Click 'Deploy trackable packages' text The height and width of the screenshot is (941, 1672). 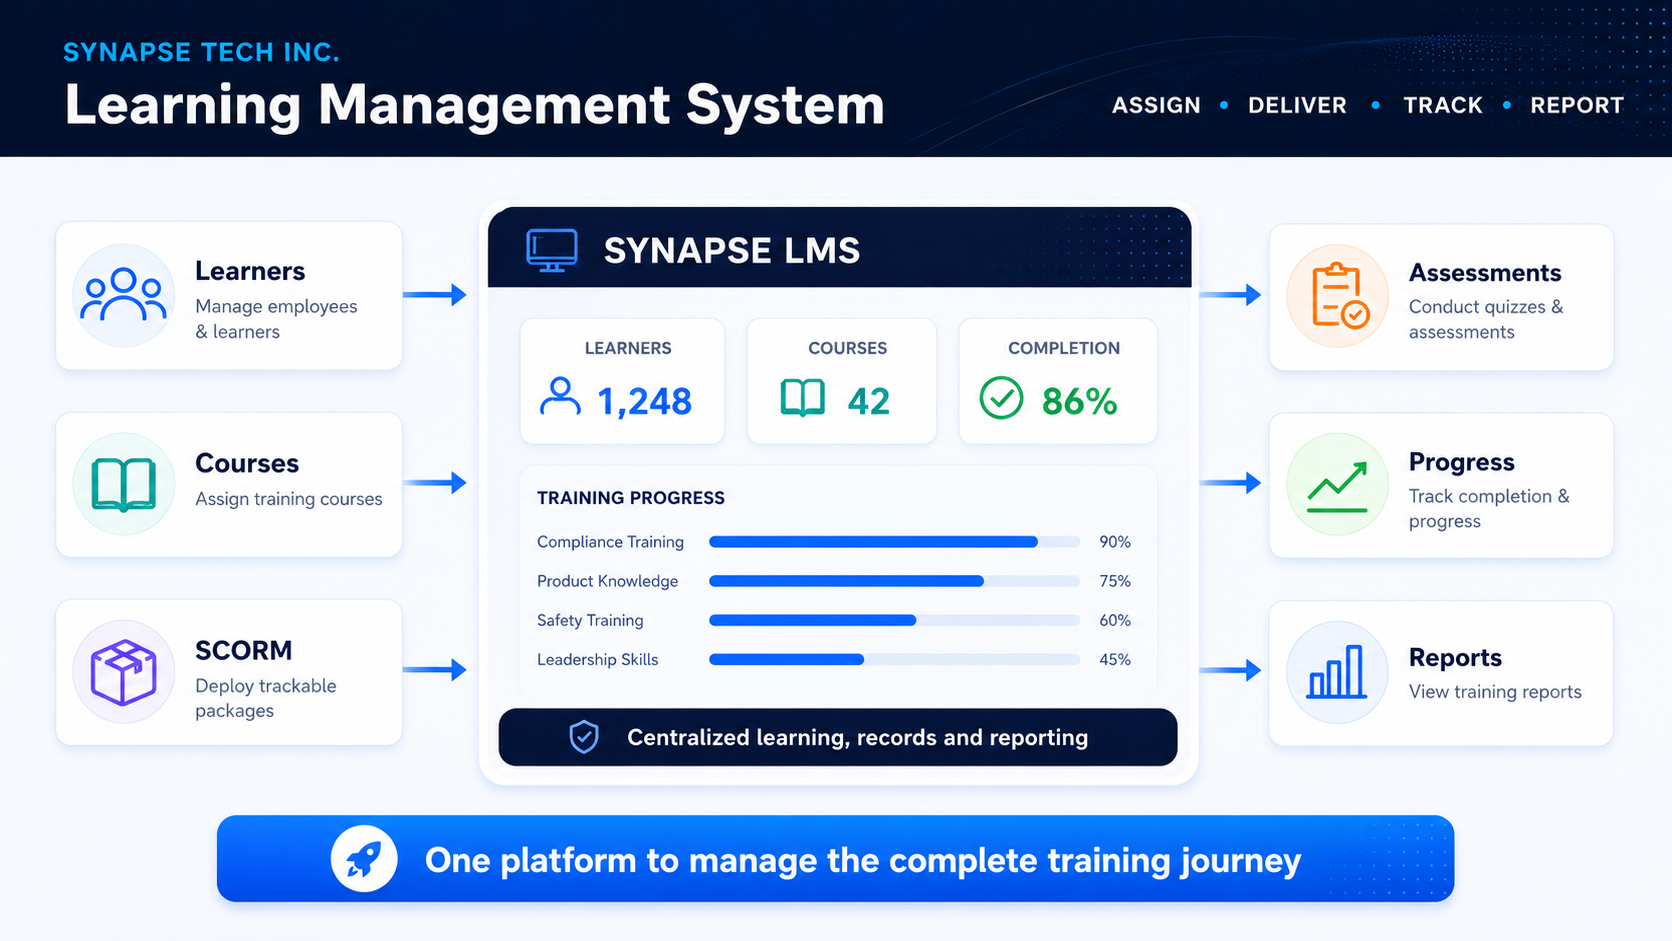pos(265,698)
